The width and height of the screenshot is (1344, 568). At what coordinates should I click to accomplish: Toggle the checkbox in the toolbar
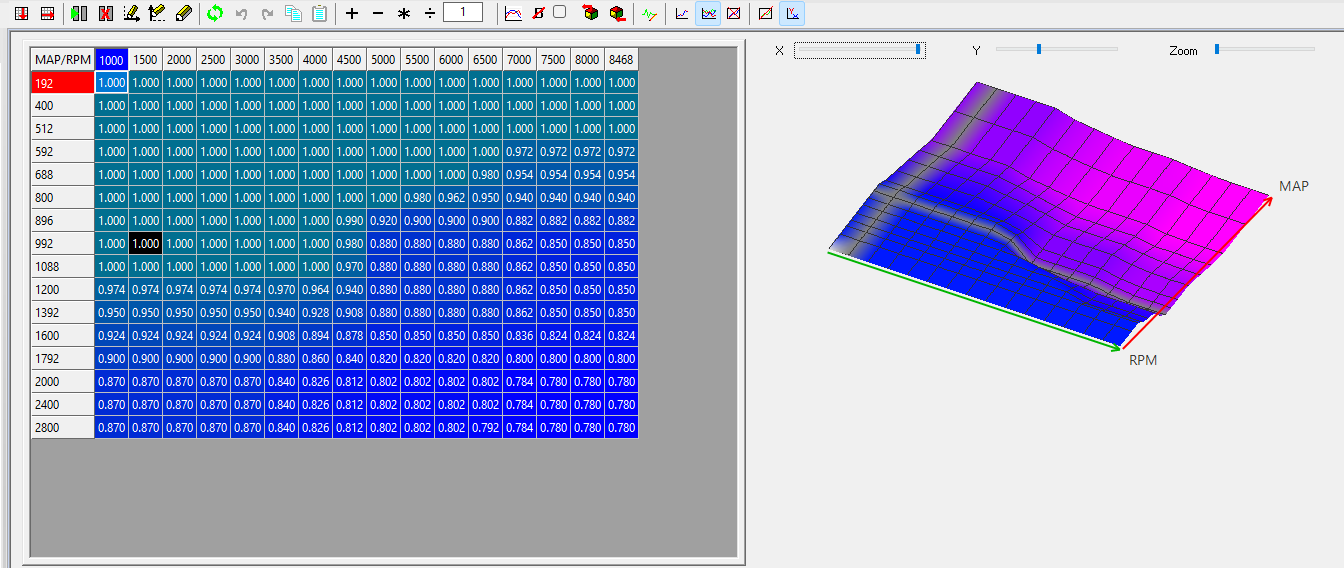coord(560,12)
